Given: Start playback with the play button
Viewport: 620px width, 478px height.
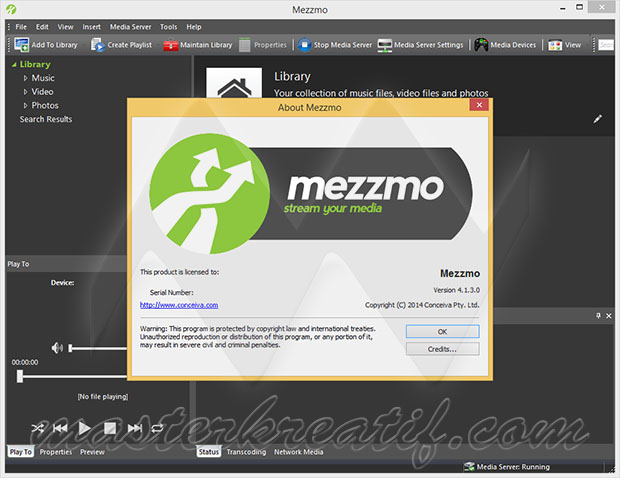Looking at the screenshot, I should point(84,428).
